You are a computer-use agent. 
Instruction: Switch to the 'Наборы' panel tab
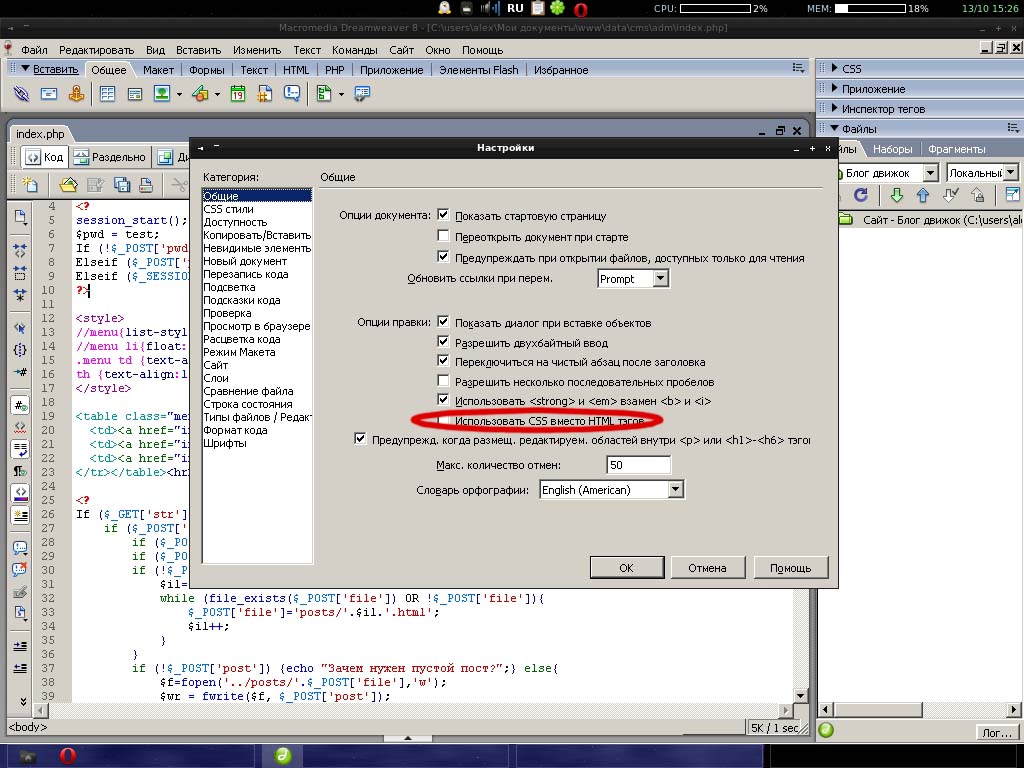tap(892, 149)
